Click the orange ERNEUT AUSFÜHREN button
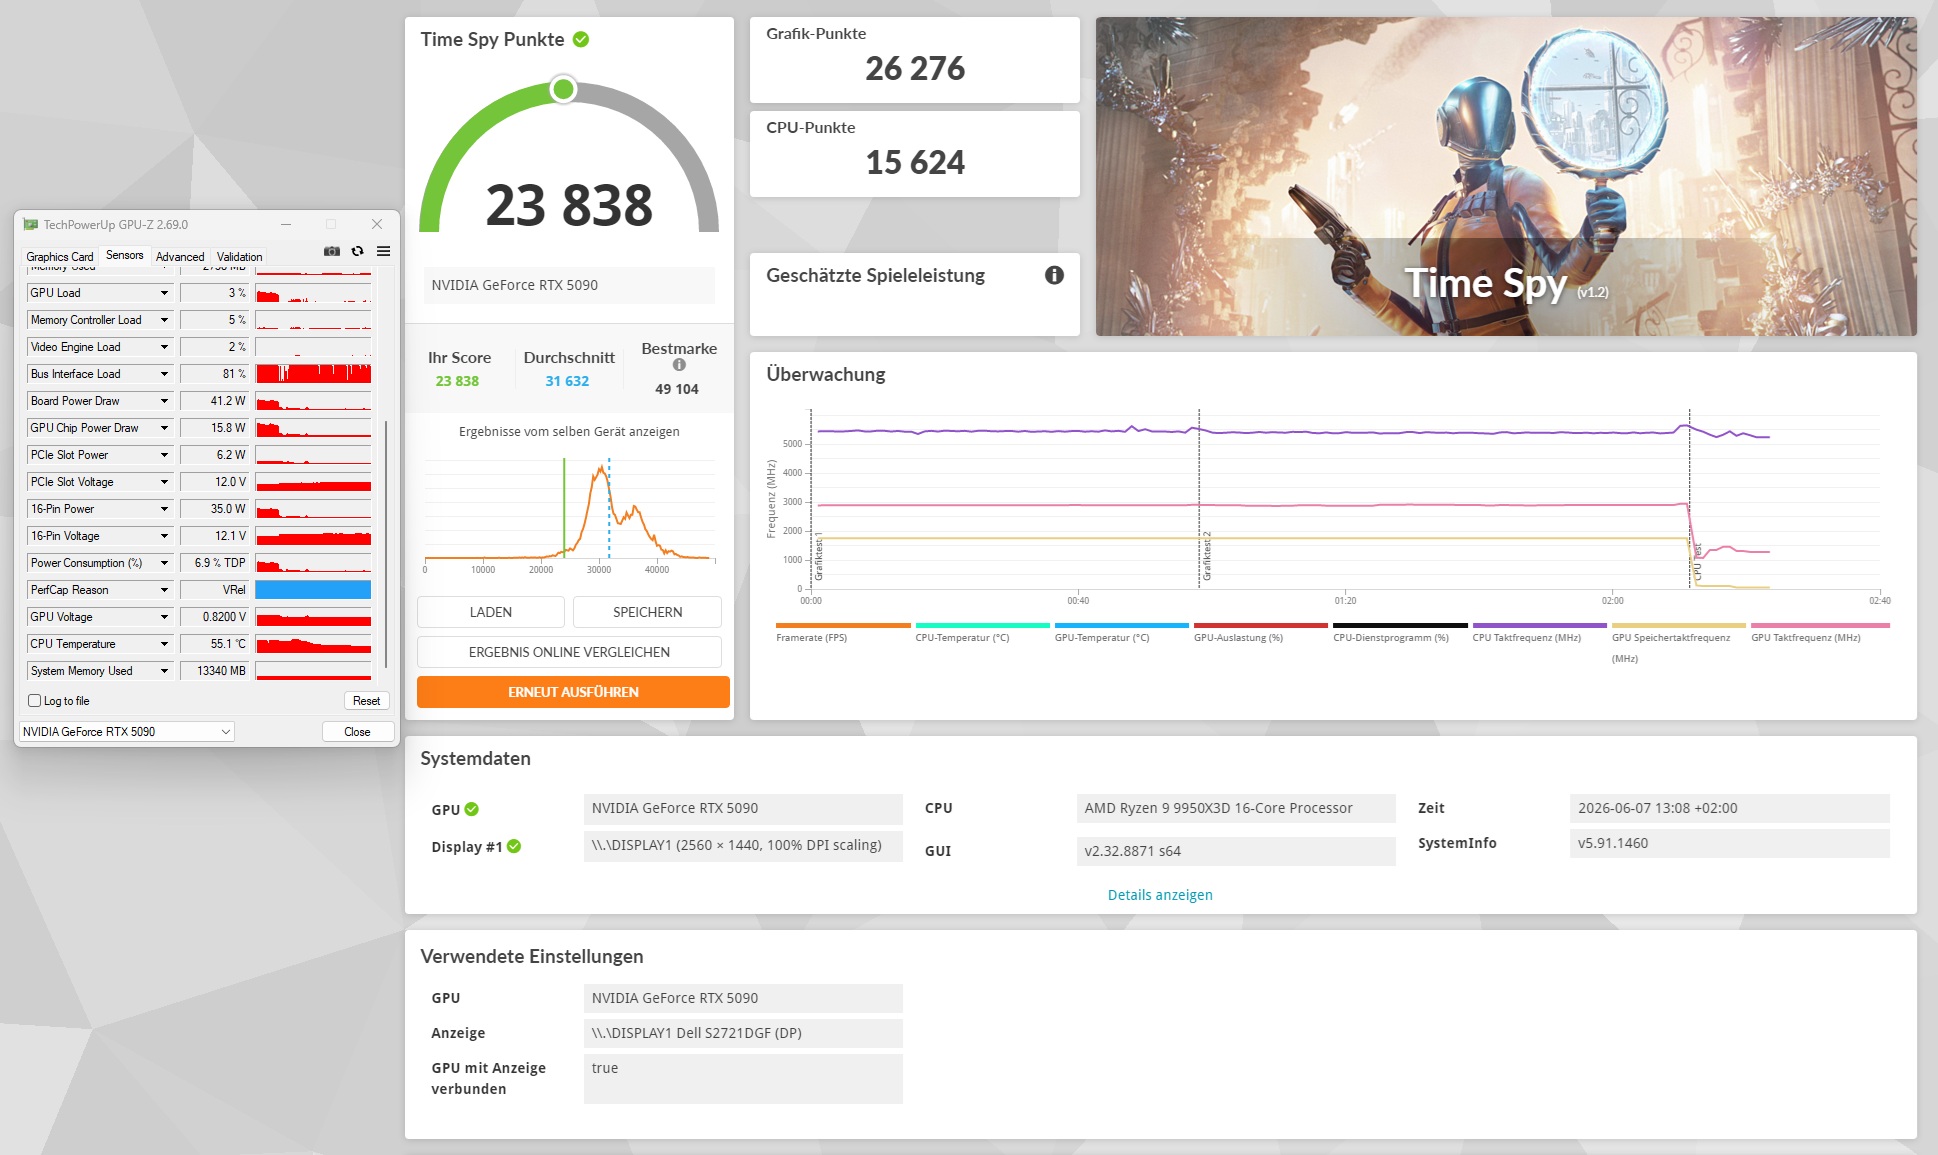1938x1155 pixels. click(573, 692)
